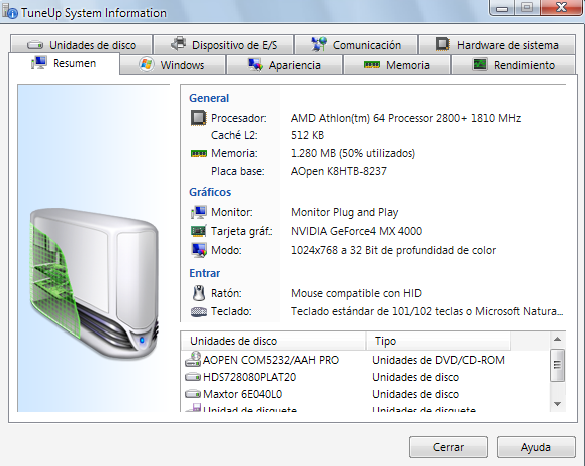Switch to the Windows tab

point(172,65)
